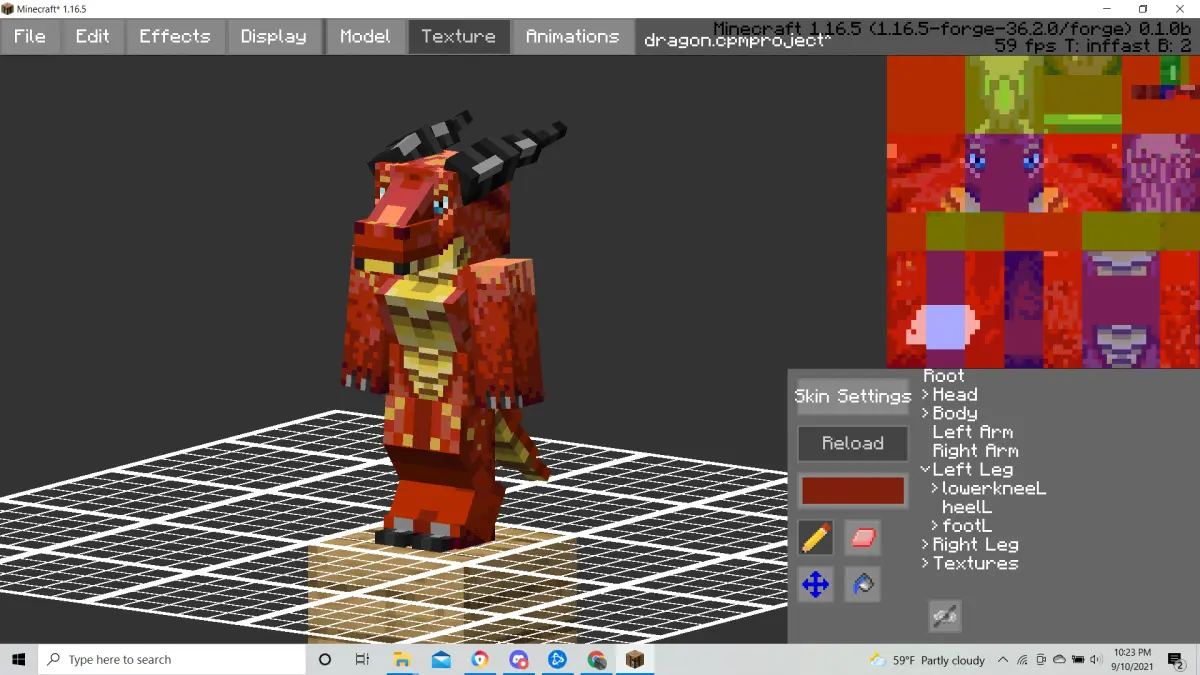Select Right Arm in the model tree
Image resolution: width=1200 pixels, height=675 pixels.
[x=975, y=451]
